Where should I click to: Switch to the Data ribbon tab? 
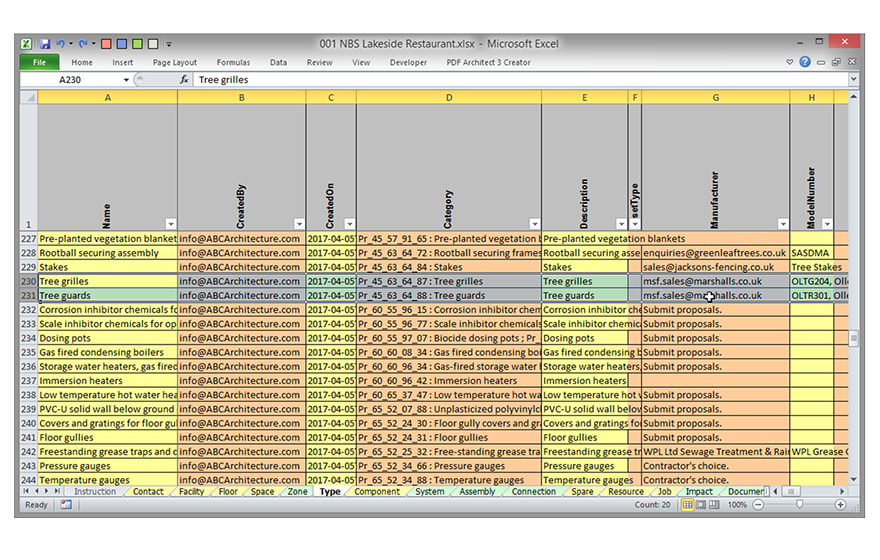click(278, 62)
